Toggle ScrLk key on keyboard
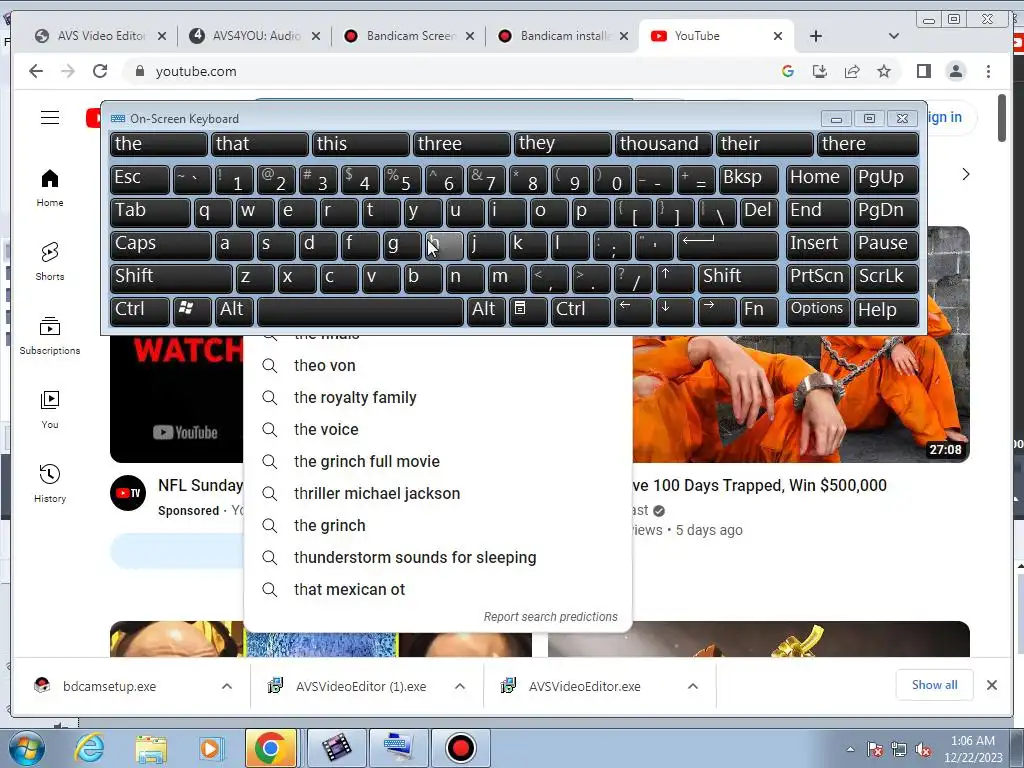The height and width of the screenshot is (768, 1024). point(886,278)
